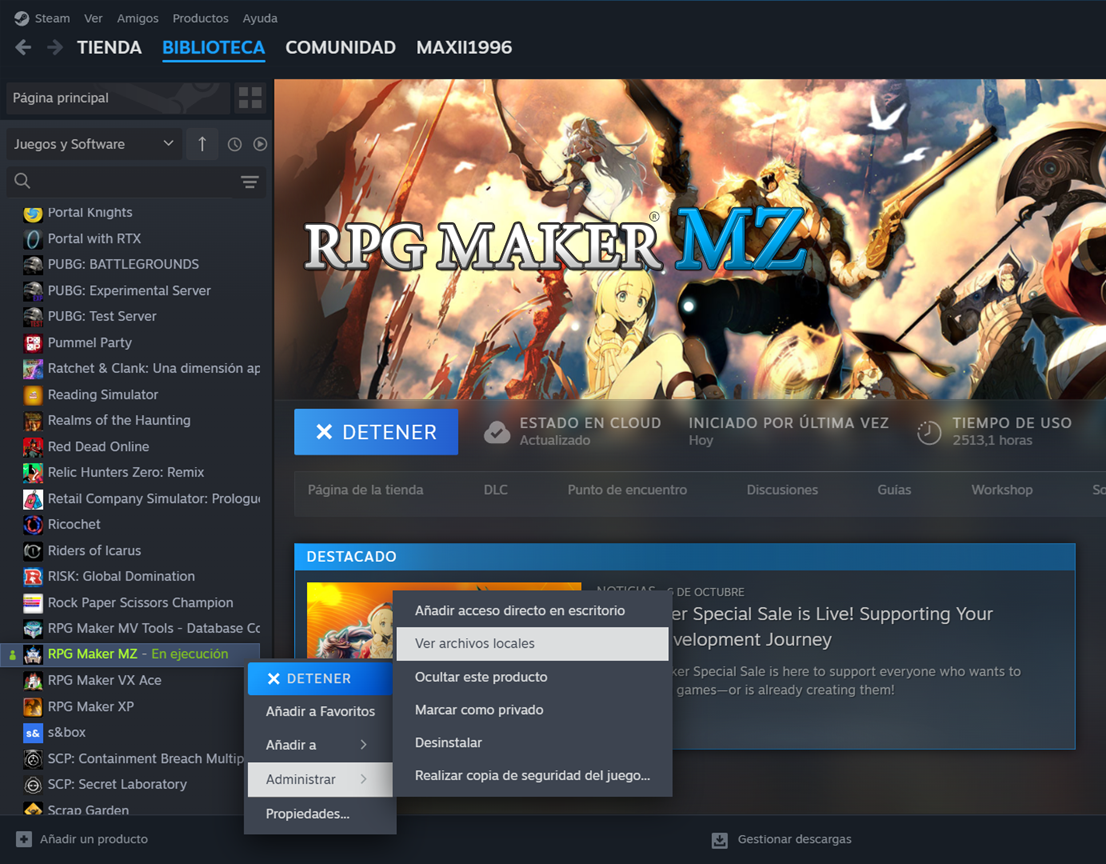The height and width of the screenshot is (864, 1106).
Task: Click the downloads tray icon
Action: (719, 840)
